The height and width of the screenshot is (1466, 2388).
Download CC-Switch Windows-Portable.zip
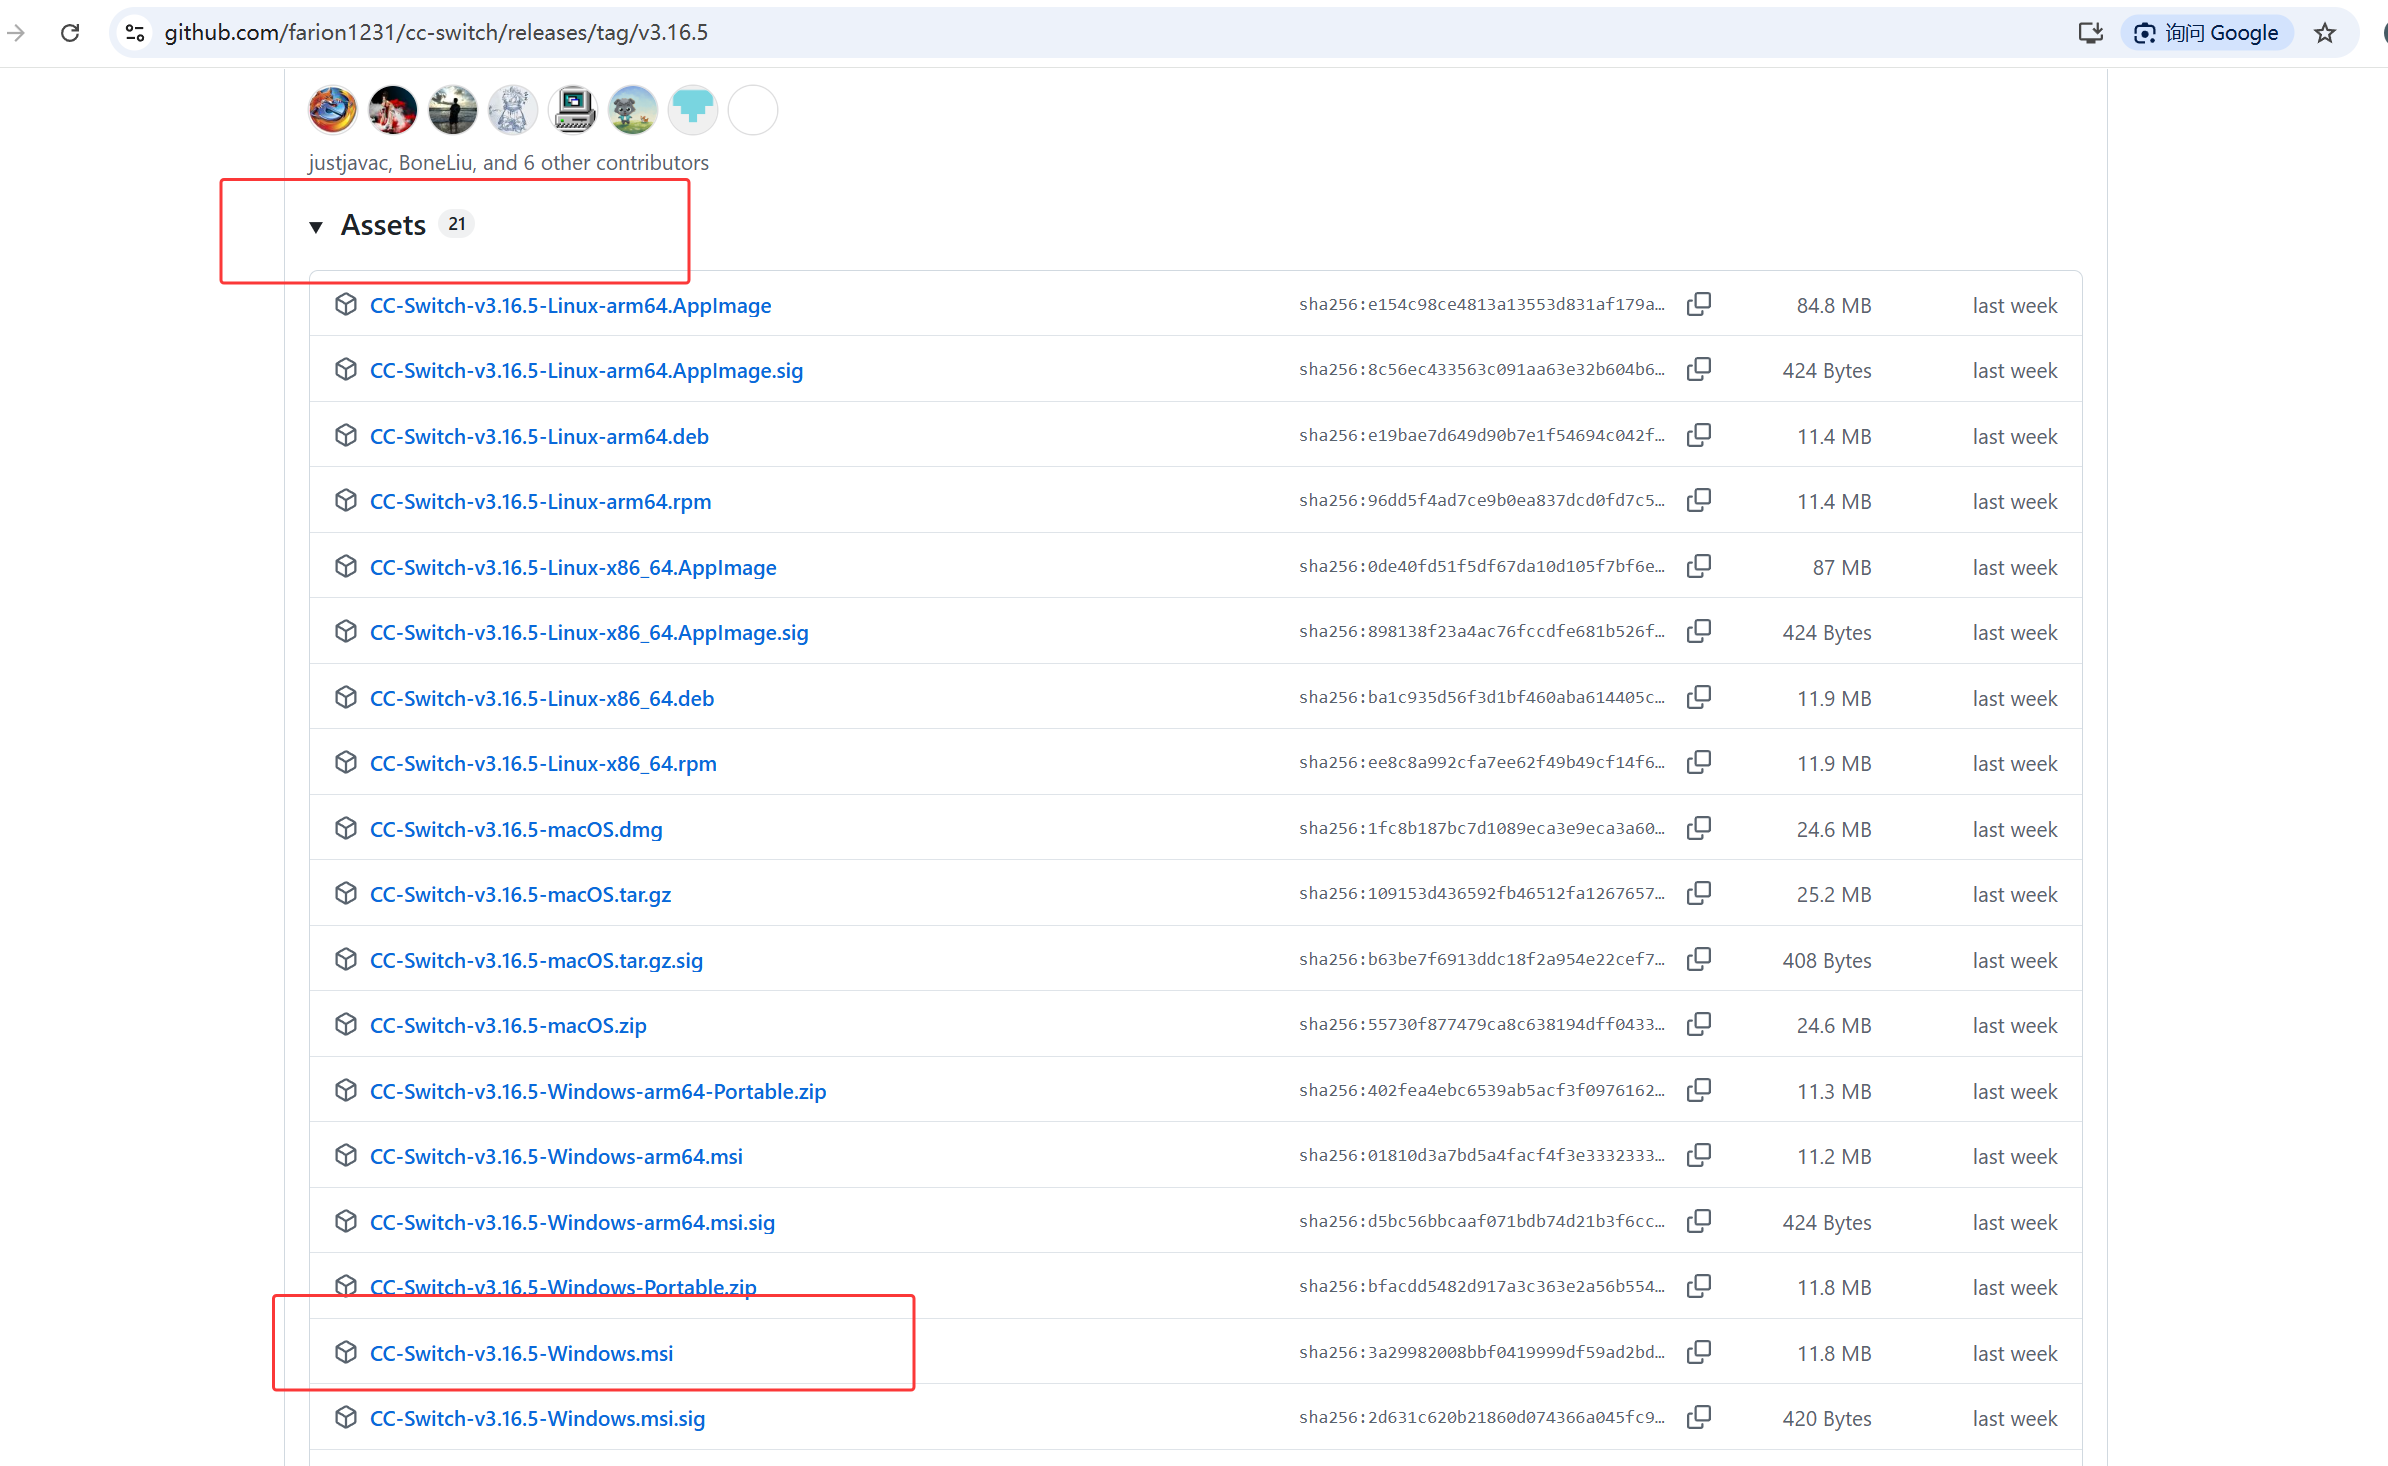pos(563,1288)
